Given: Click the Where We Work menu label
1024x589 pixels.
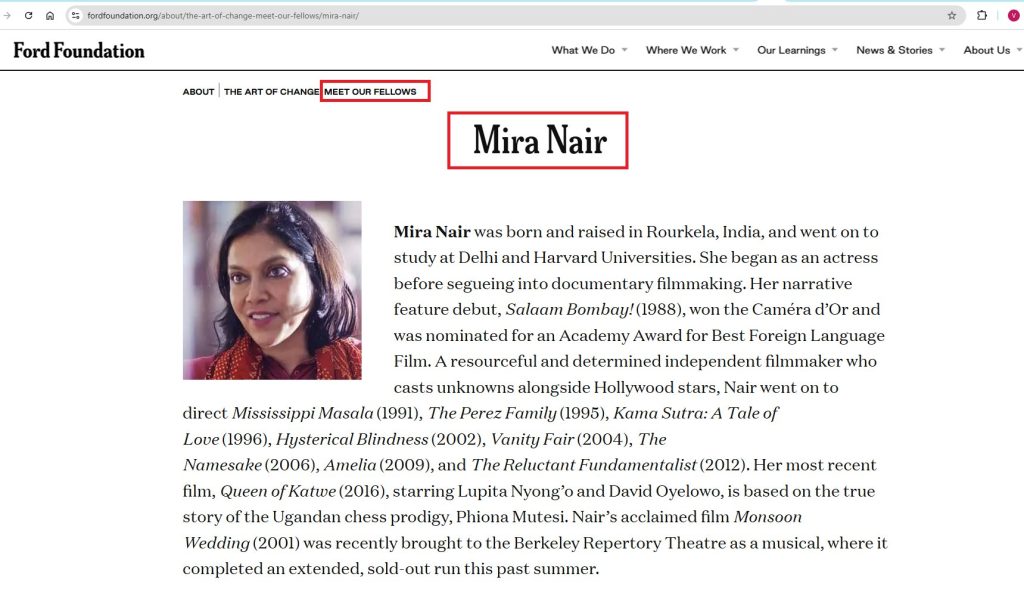Looking at the screenshot, I should 686,50.
